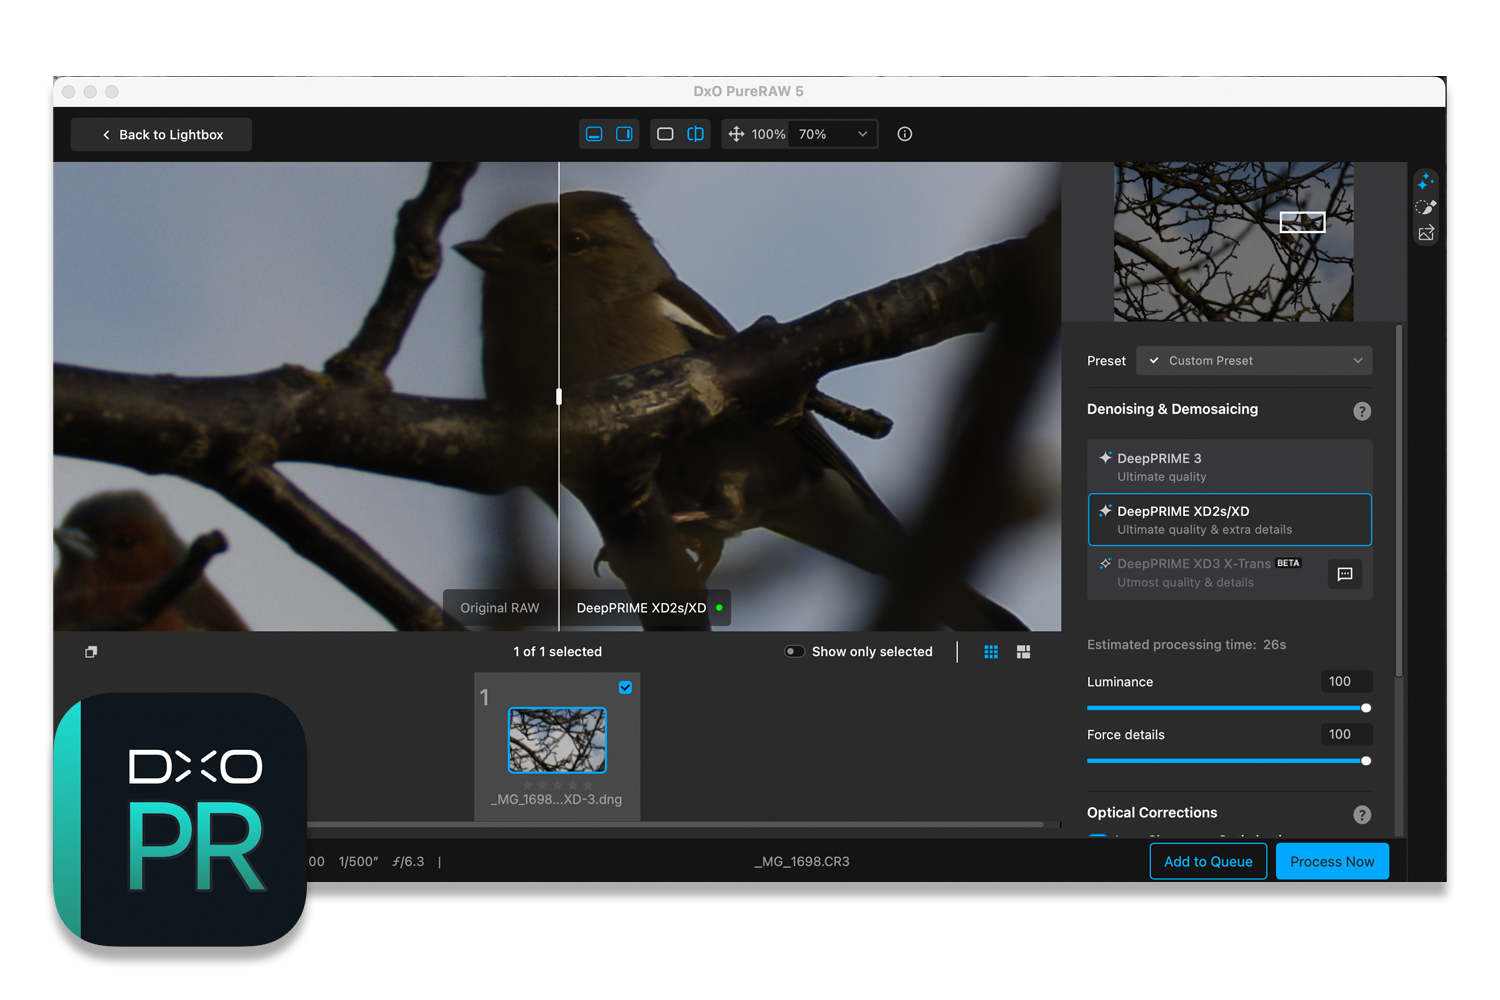Click the pan/move tool icon
This screenshot has width=1500, height=1000.
pyautogui.click(x=736, y=134)
